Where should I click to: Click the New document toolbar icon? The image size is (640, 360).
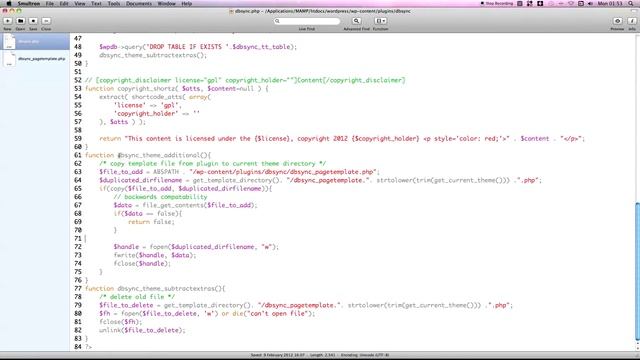tap(7, 21)
